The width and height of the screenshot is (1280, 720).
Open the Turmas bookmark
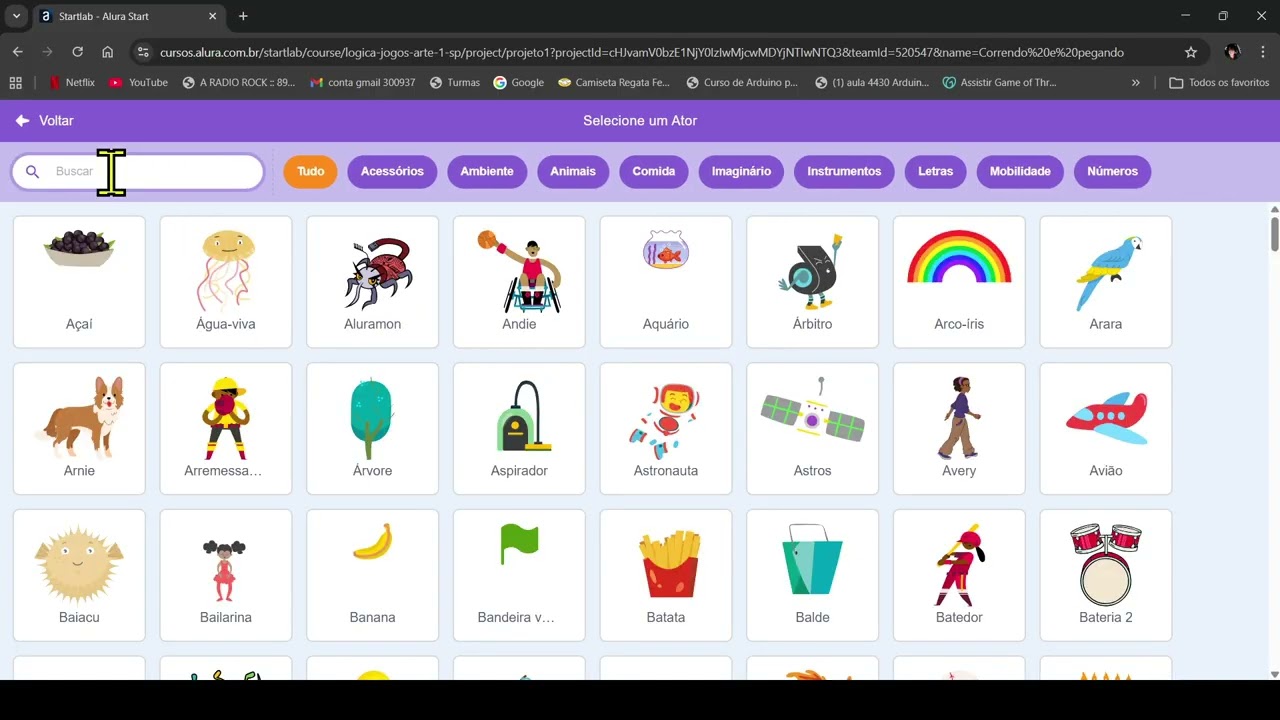[x=455, y=83]
